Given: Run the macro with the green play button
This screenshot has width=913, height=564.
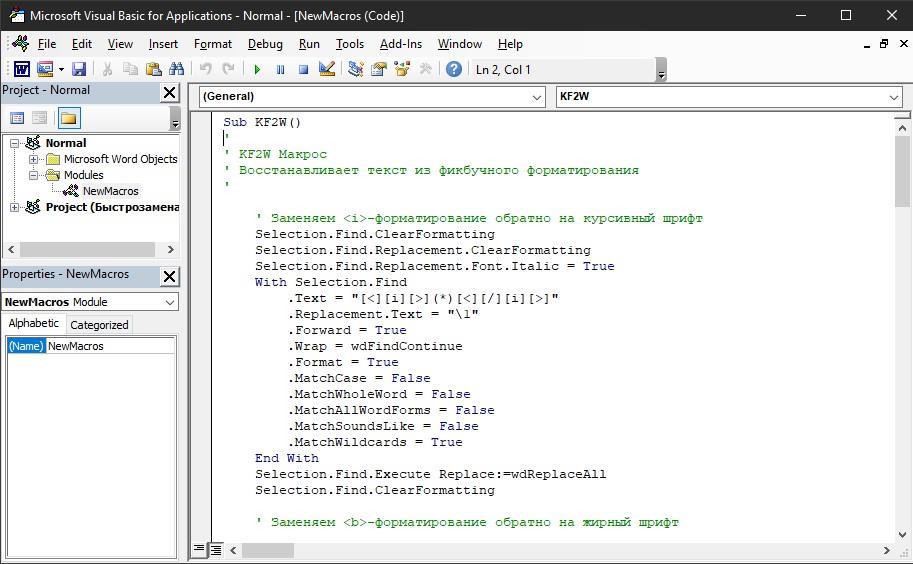Looking at the screenshot, I should 257,69.
